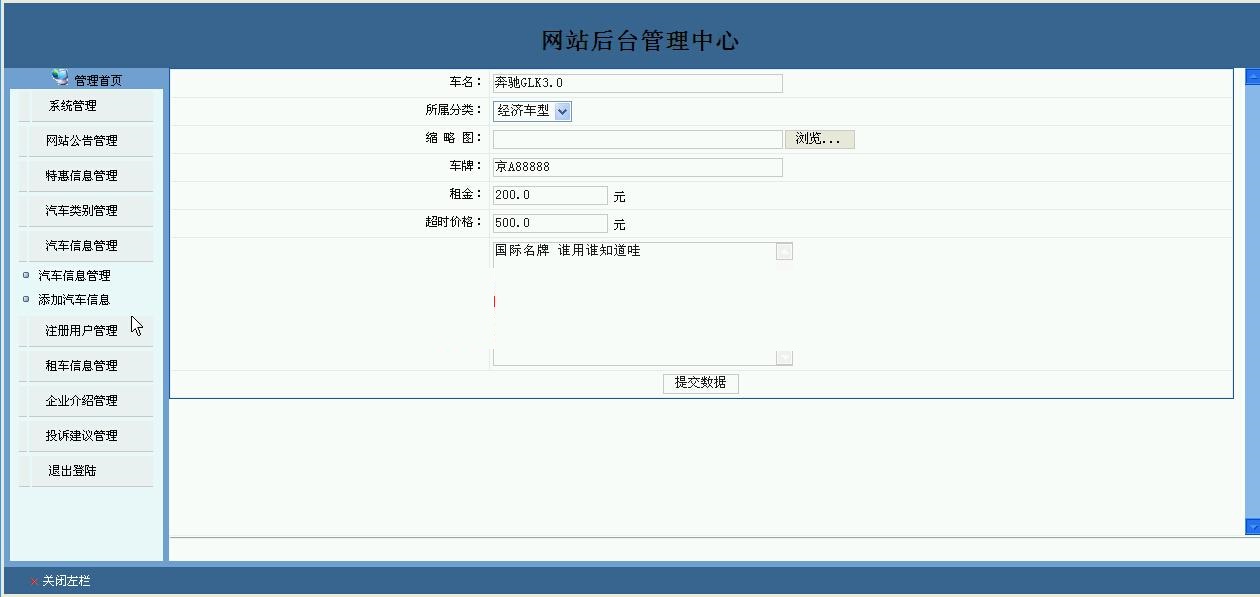Click 关闭左栏 to hide sidebar
Viewport: 1260px width, 597px height.
coord(66,581)
